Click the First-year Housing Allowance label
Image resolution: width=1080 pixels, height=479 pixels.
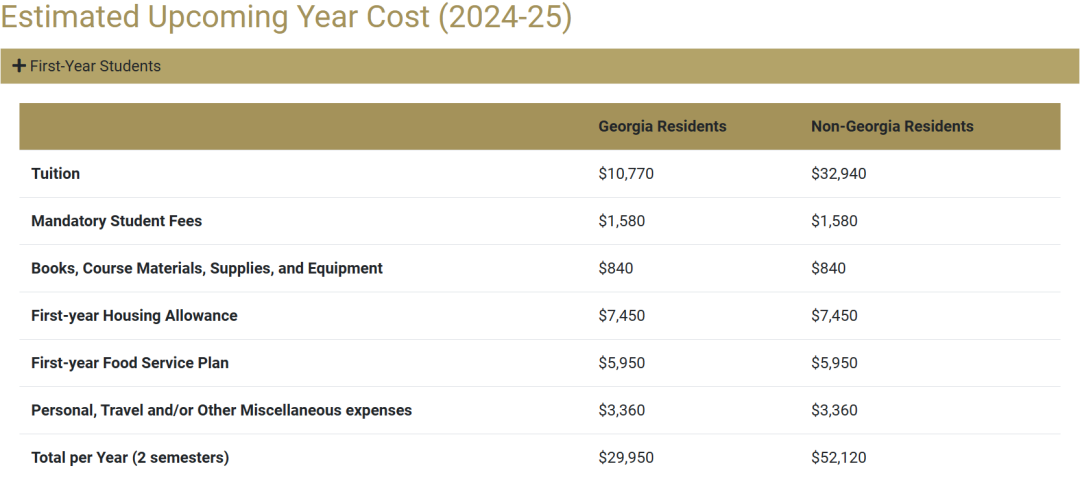pos(134,315)
